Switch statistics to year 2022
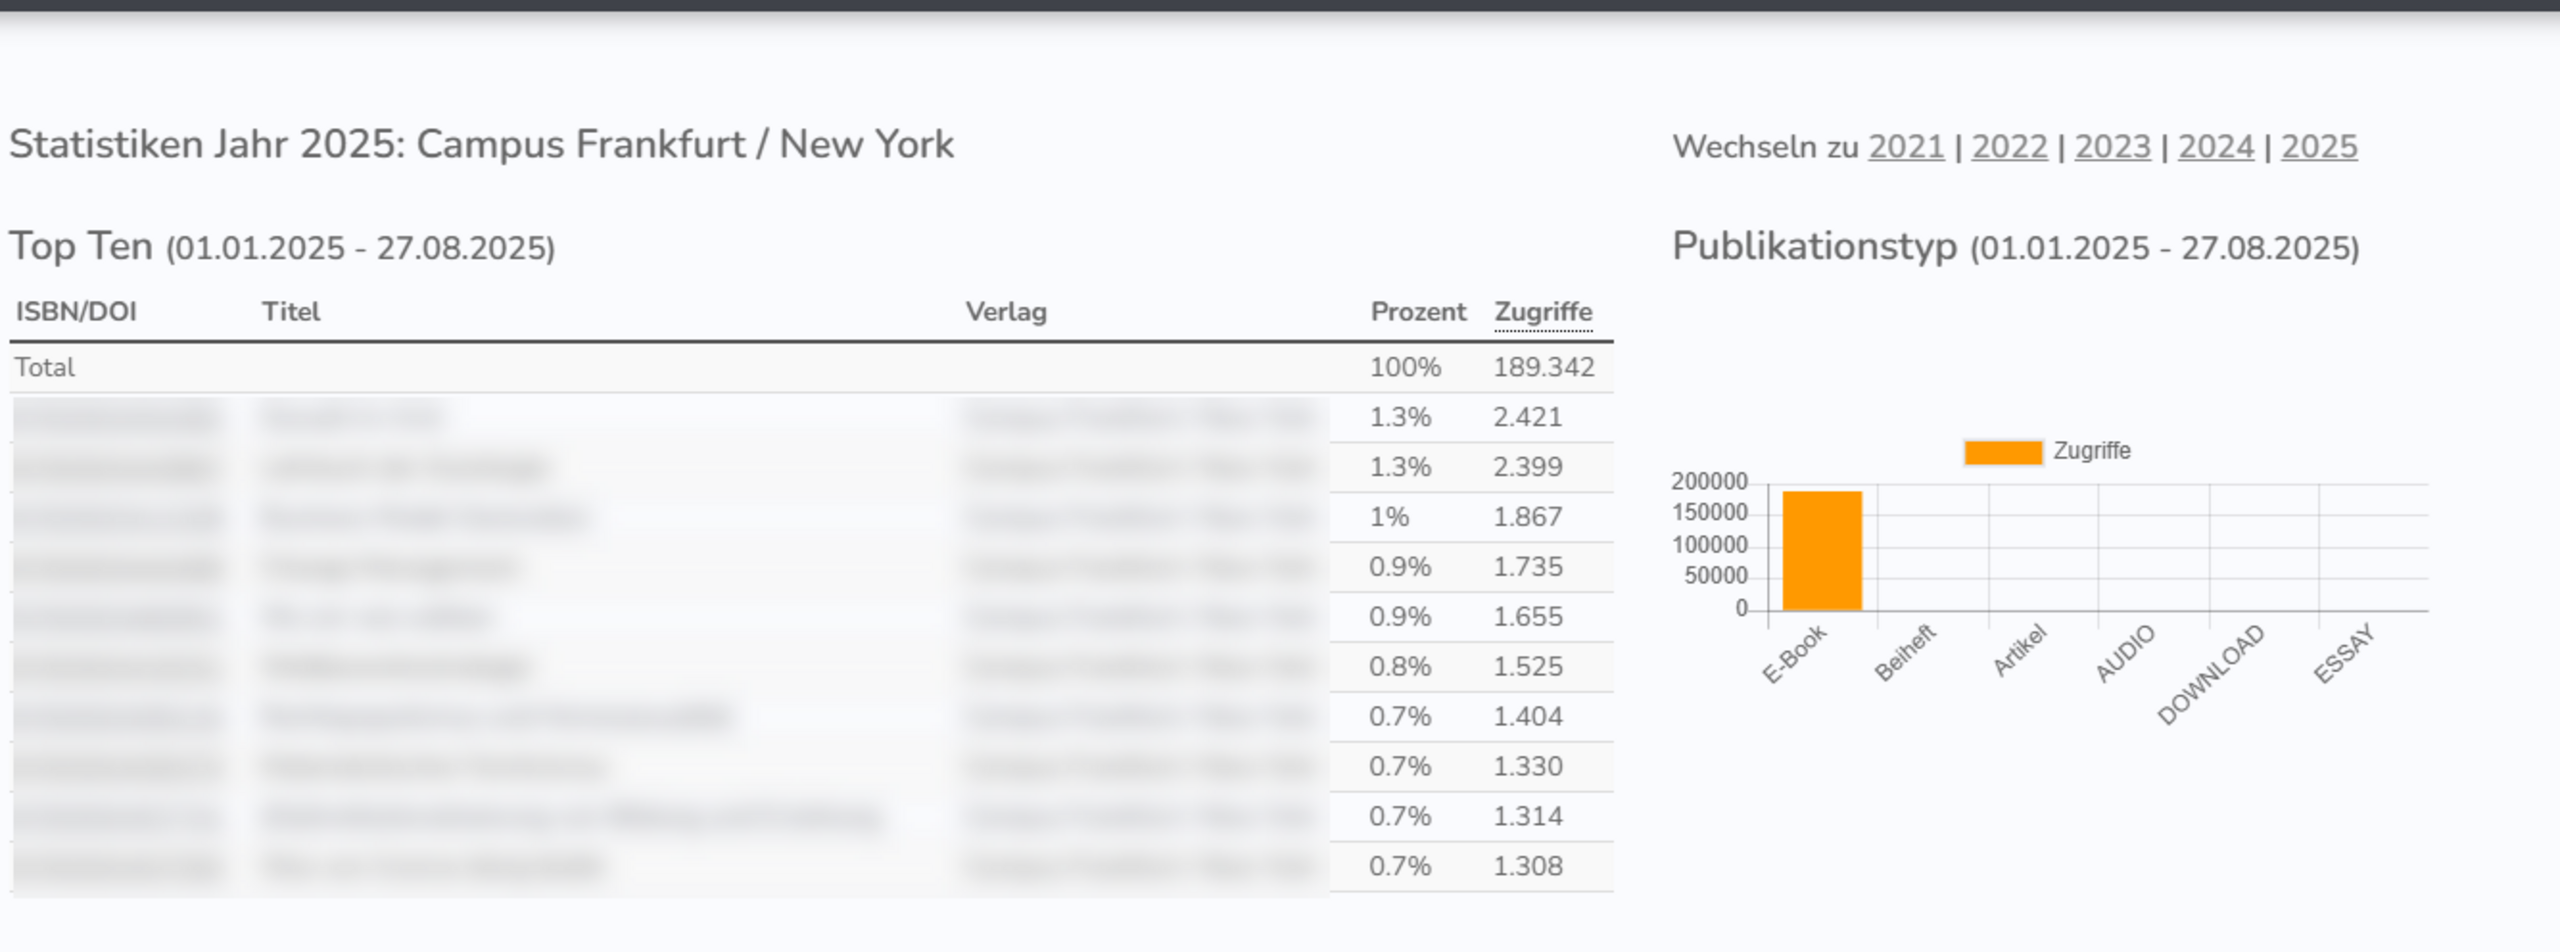The width and height of the screenshot is (2560, 952). [2009, 147]
